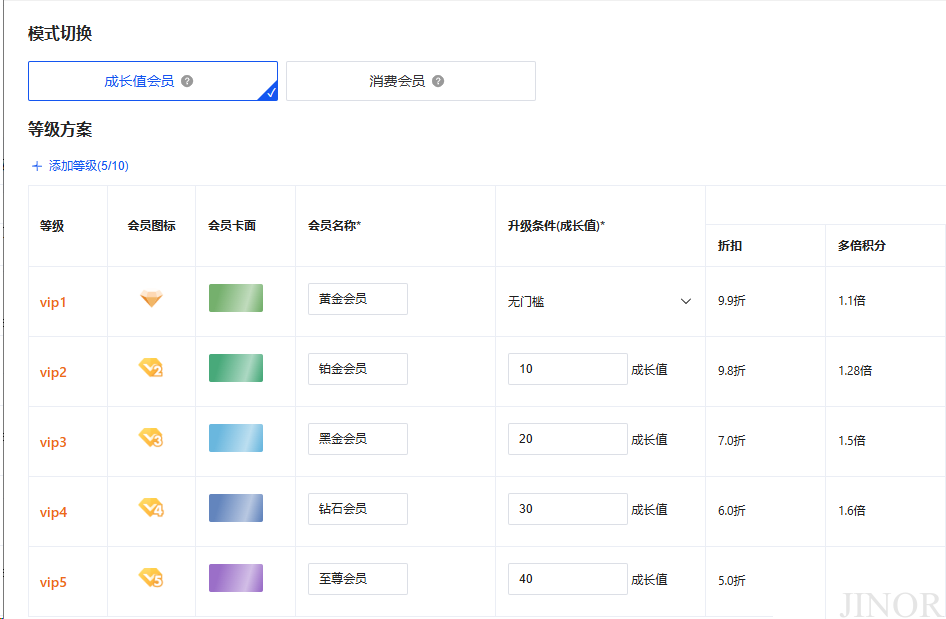This screenshot has height=619, width=946.
Task: Click the 钻石会员 name input field
Action: pos(358,509)
